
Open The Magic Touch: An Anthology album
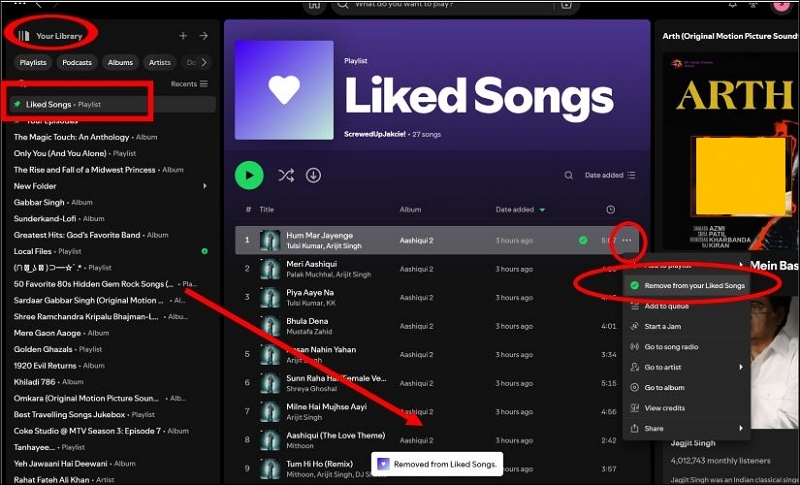pos(85,137)
